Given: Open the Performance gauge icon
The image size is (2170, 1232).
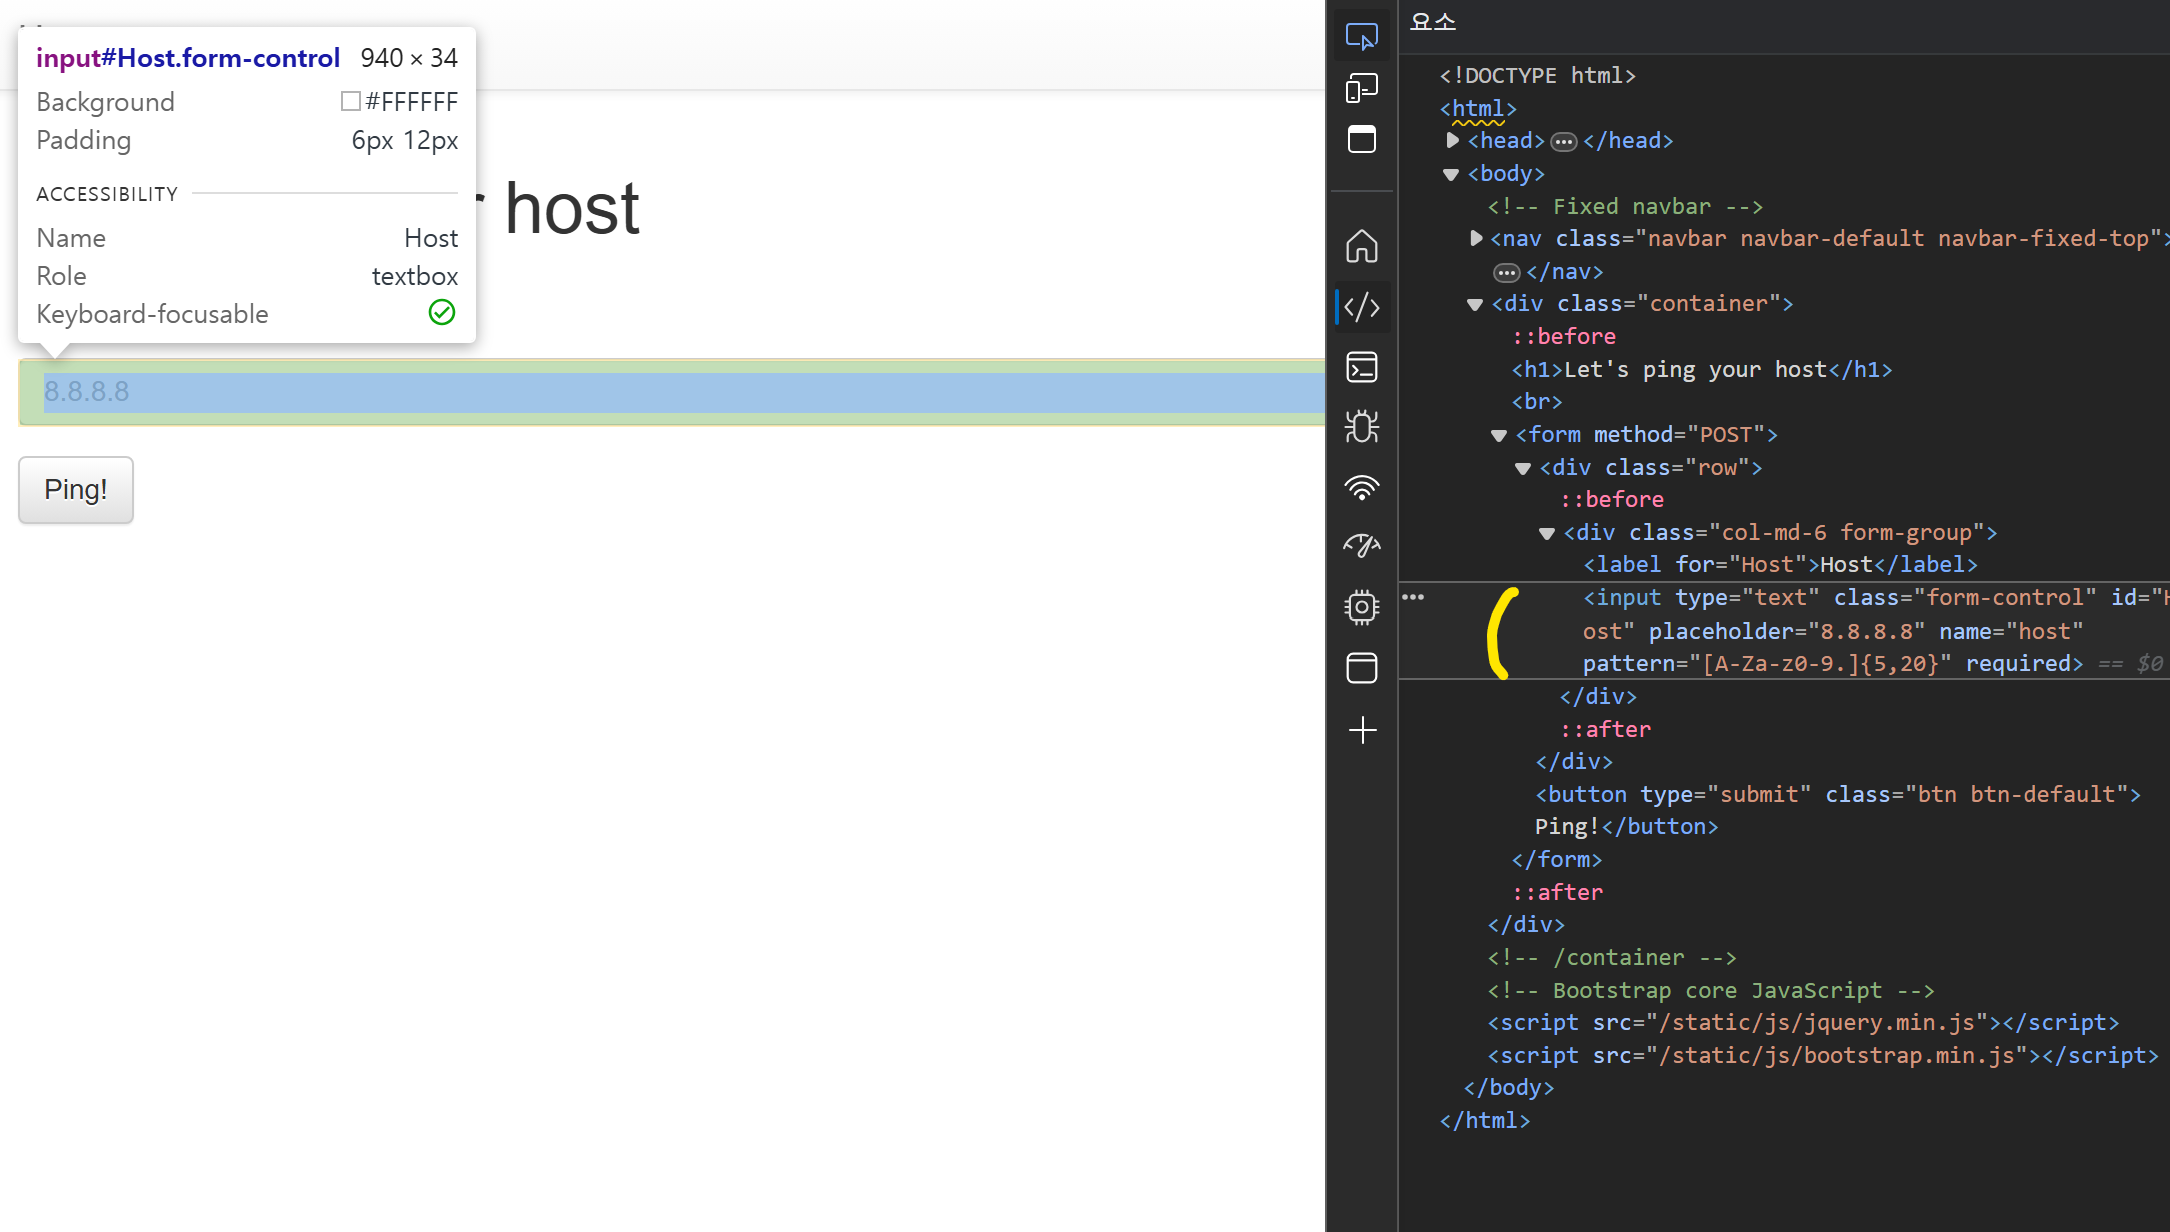Looking at the screenshot, I should point(1362,546).
